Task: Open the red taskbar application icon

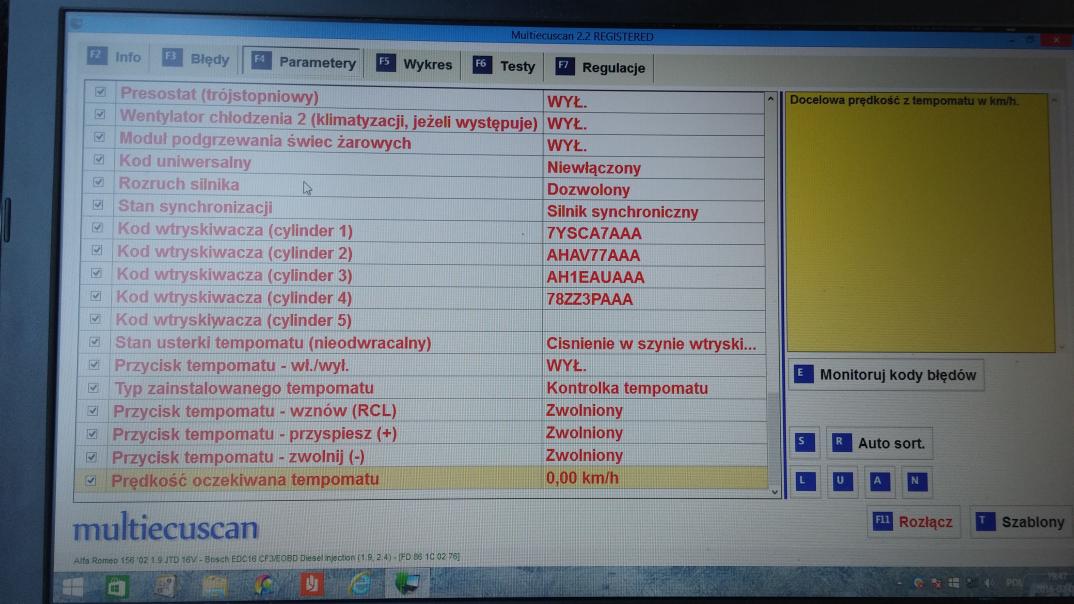Action: pos(312,585)
